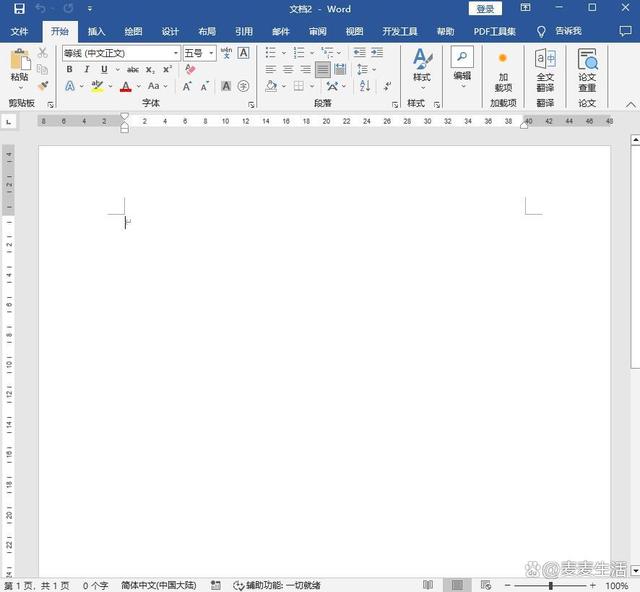Save the document with the floppy icon
The height and width of the screenshot is (592, 640).
[x=19, y=9]
